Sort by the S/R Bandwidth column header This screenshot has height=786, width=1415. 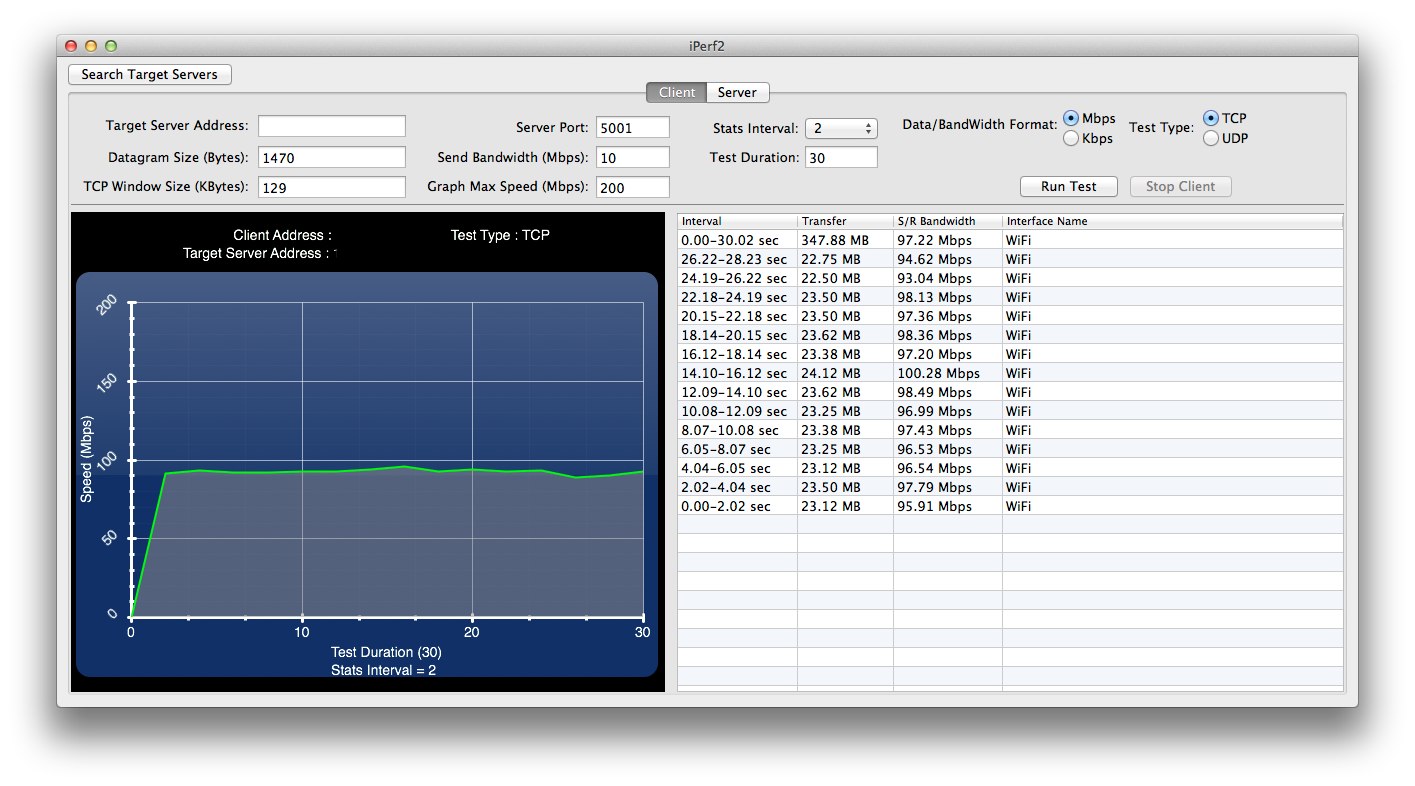coord(948,221)
